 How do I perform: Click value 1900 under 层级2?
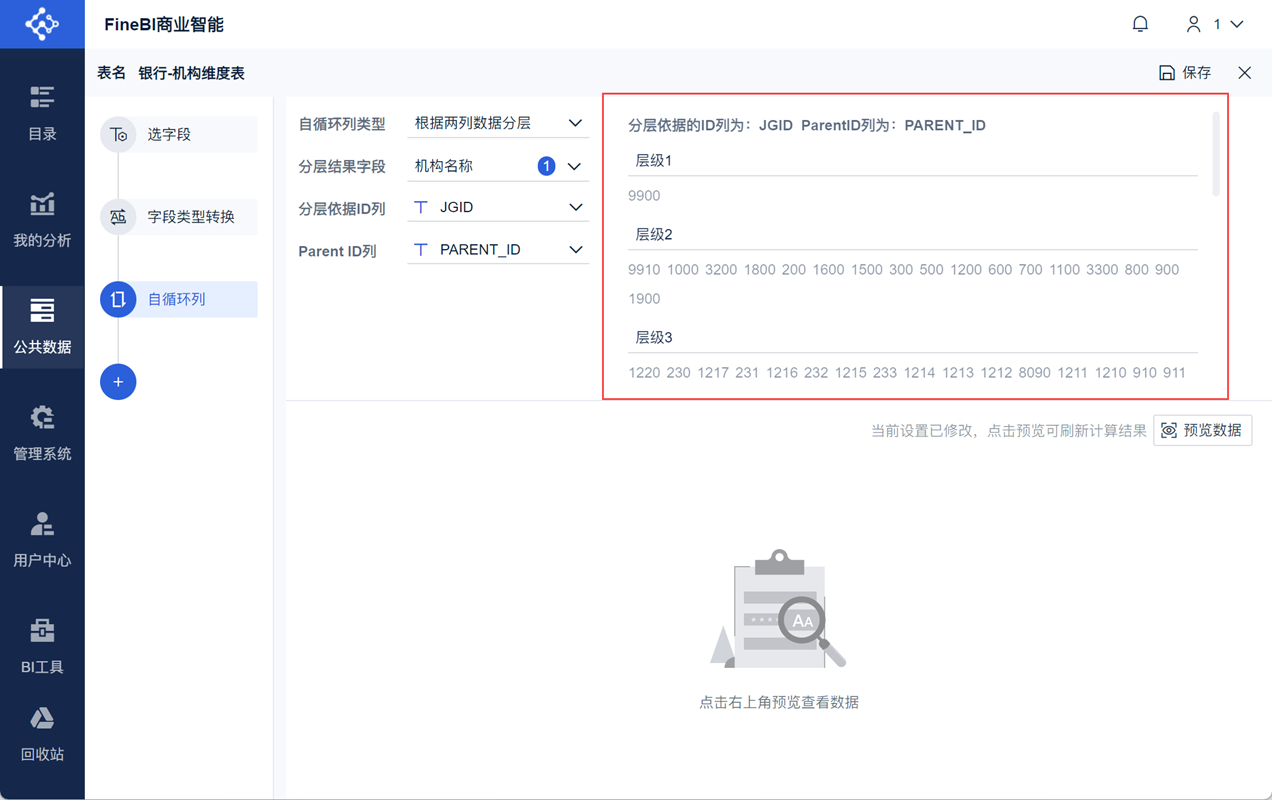(644, 299)
